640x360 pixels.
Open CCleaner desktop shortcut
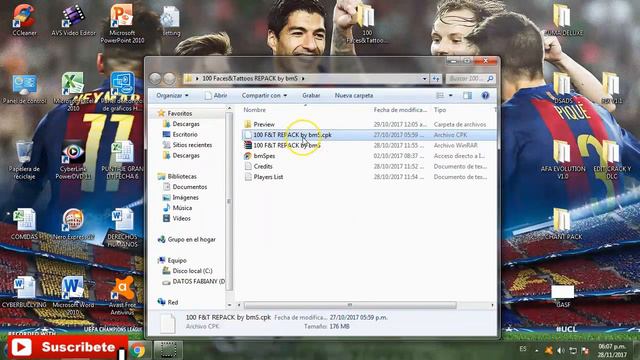[x=24, y=19]
